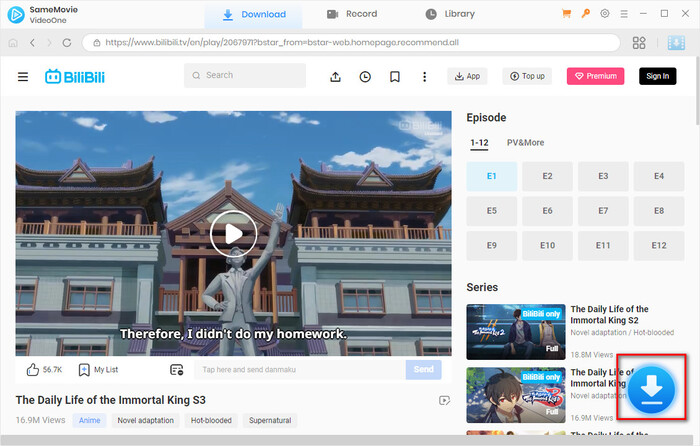Select episode E8
Viewport: 700px width, 446px height.
(659, 211)
